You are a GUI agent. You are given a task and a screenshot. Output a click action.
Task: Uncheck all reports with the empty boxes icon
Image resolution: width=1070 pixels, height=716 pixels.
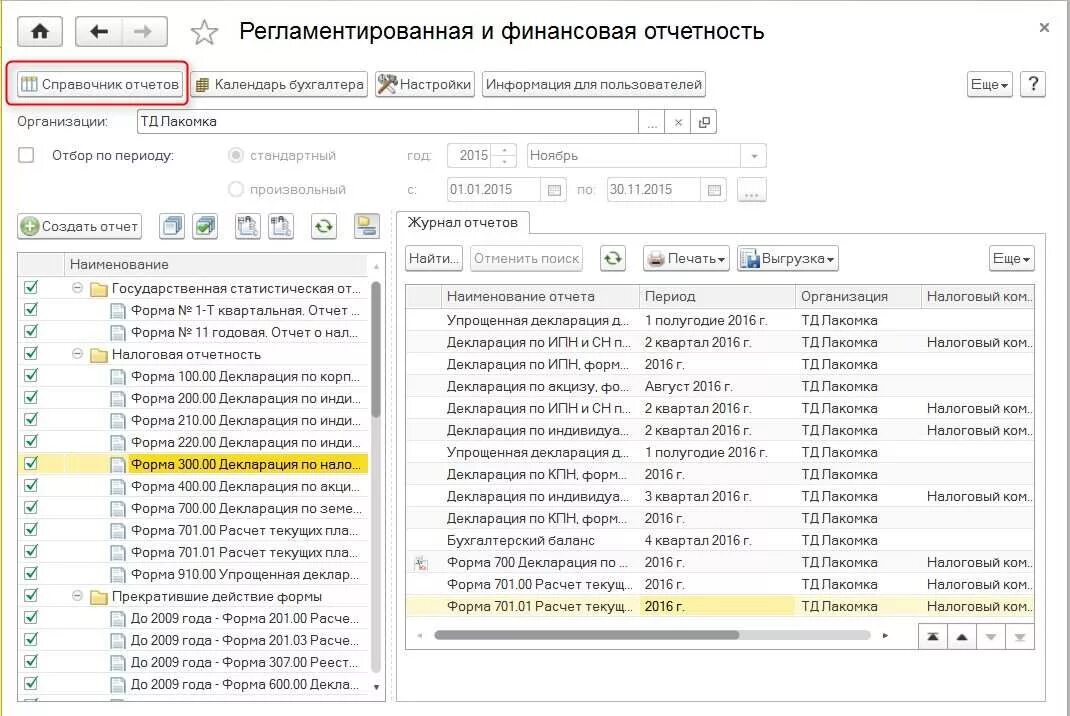pyautogui.click(x=172, y=227)
